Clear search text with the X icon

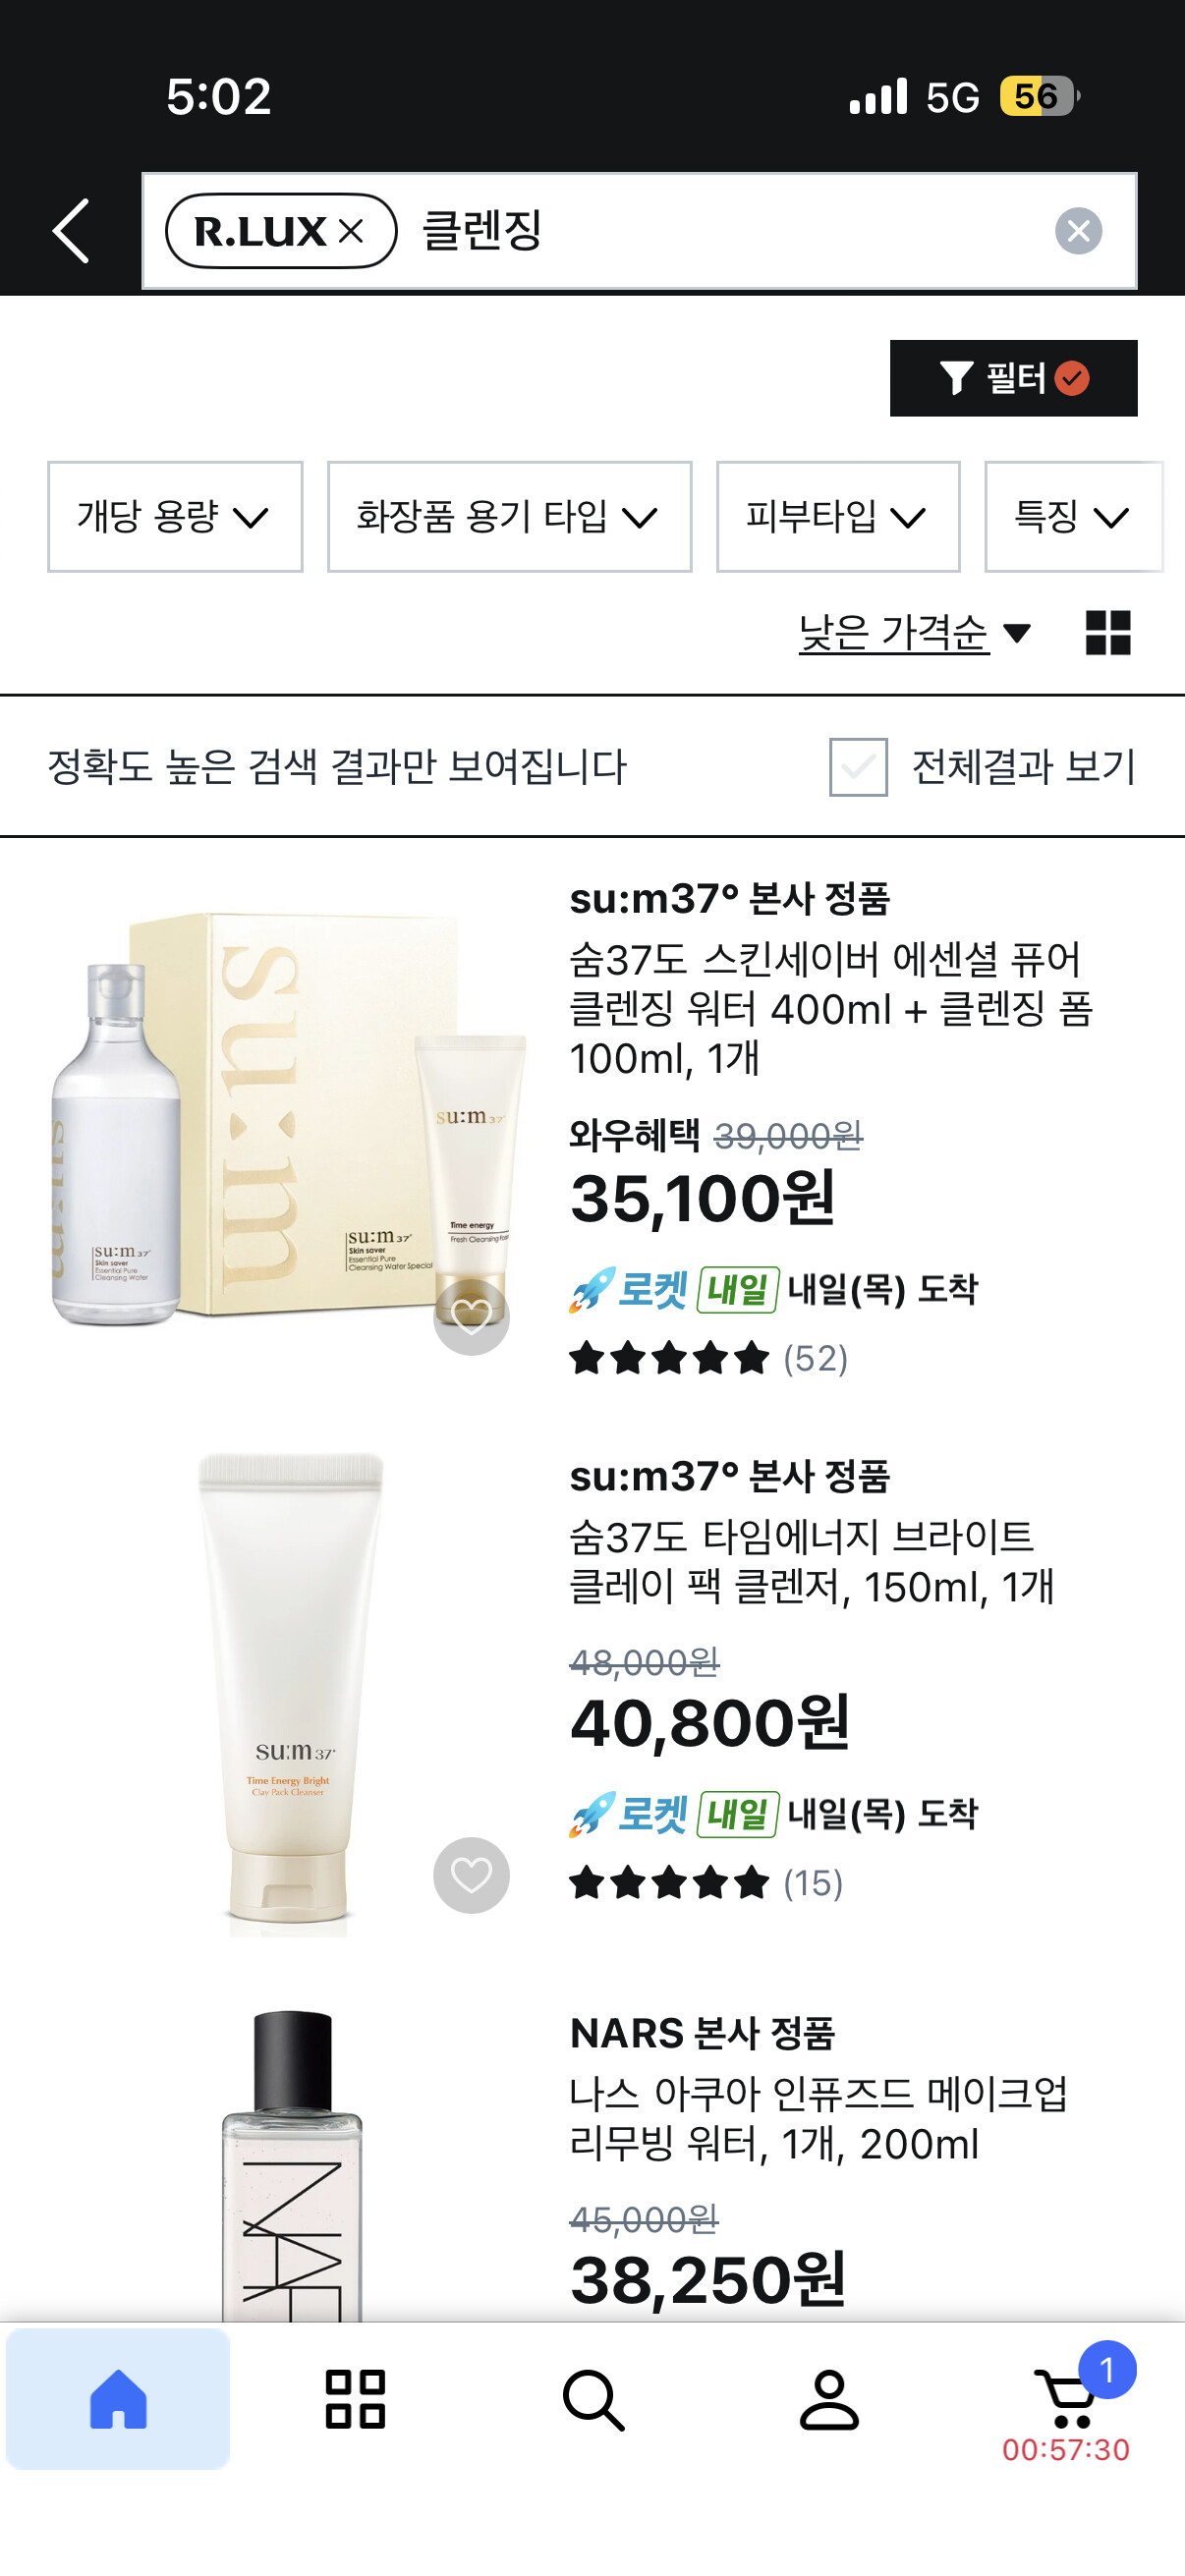[1078, 231]
